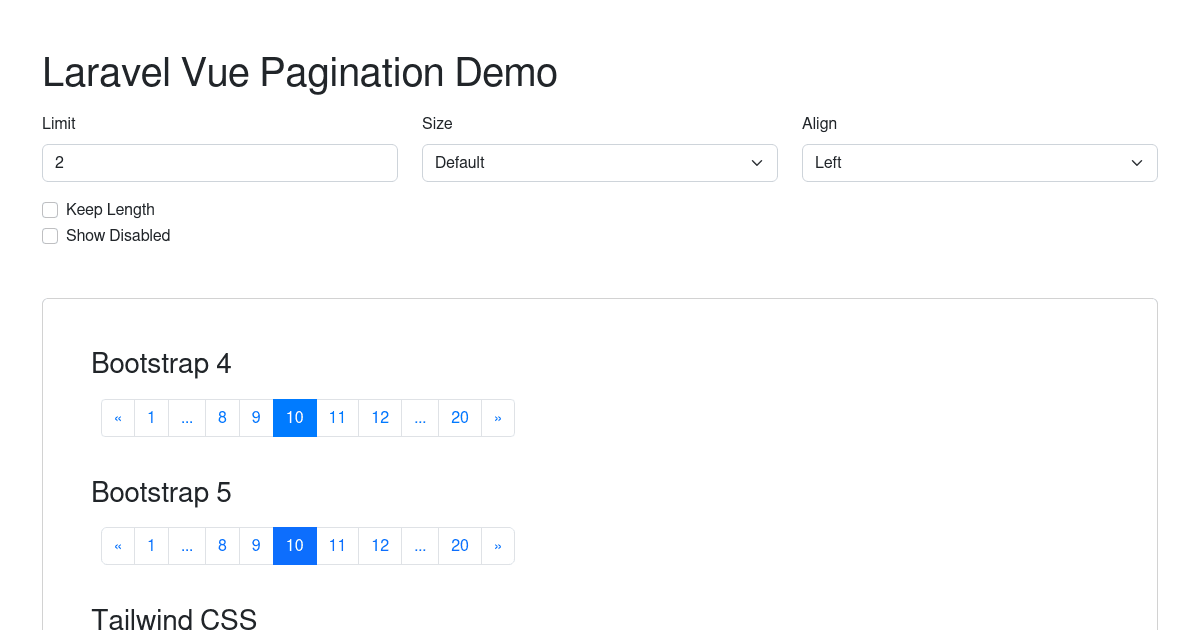Select page 11 in Bootstrap 4 pagination
Viewport: 1200px width, 630px height.
pos(337,418)
